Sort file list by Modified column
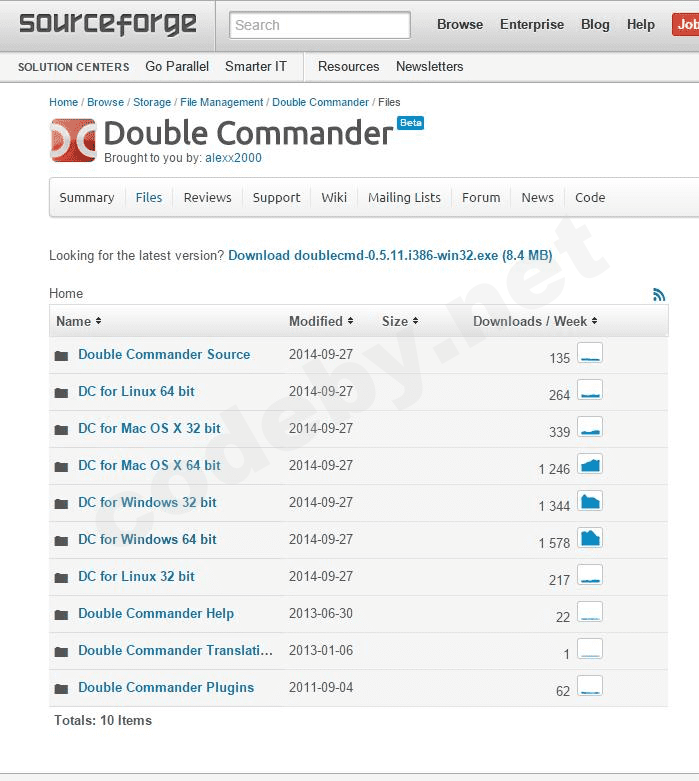Viewport: 699px width, 781px height. [x=321, y=321]
